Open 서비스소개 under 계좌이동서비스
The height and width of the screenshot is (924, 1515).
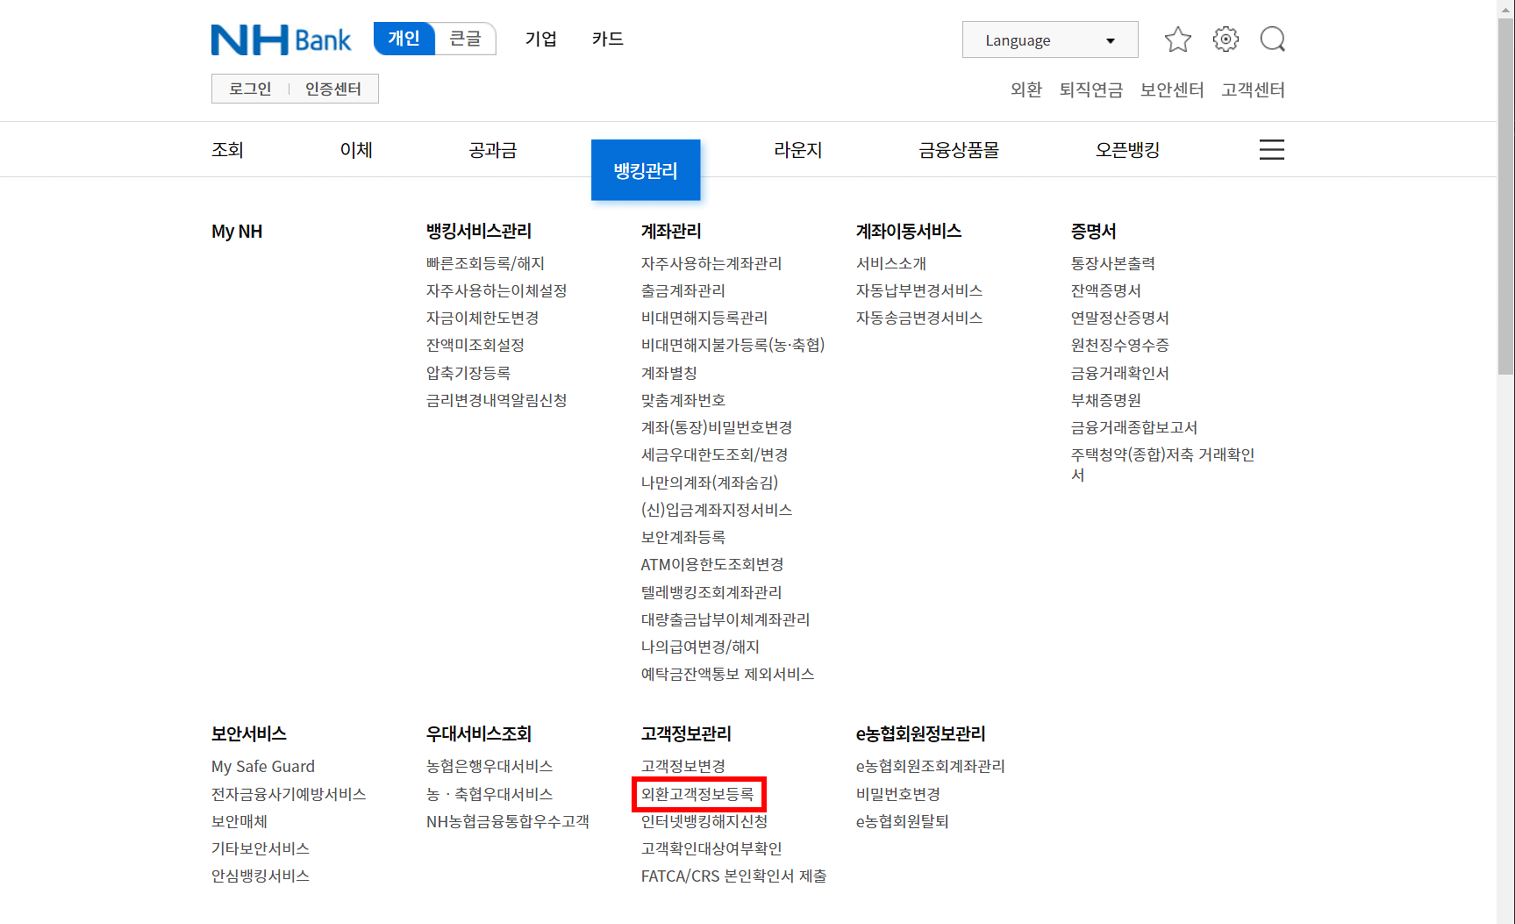pyautogui.click(x=891, y=263)
